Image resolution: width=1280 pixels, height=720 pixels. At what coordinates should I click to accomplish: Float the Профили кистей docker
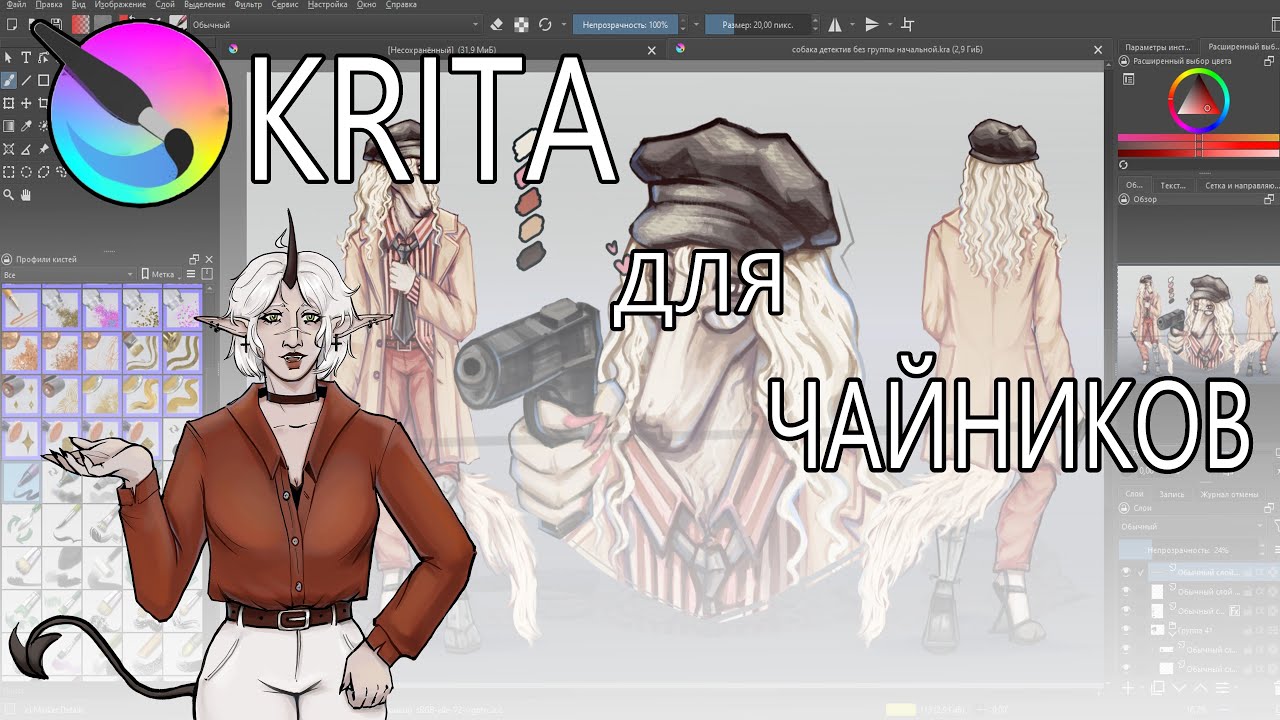[x=195, y=259]
